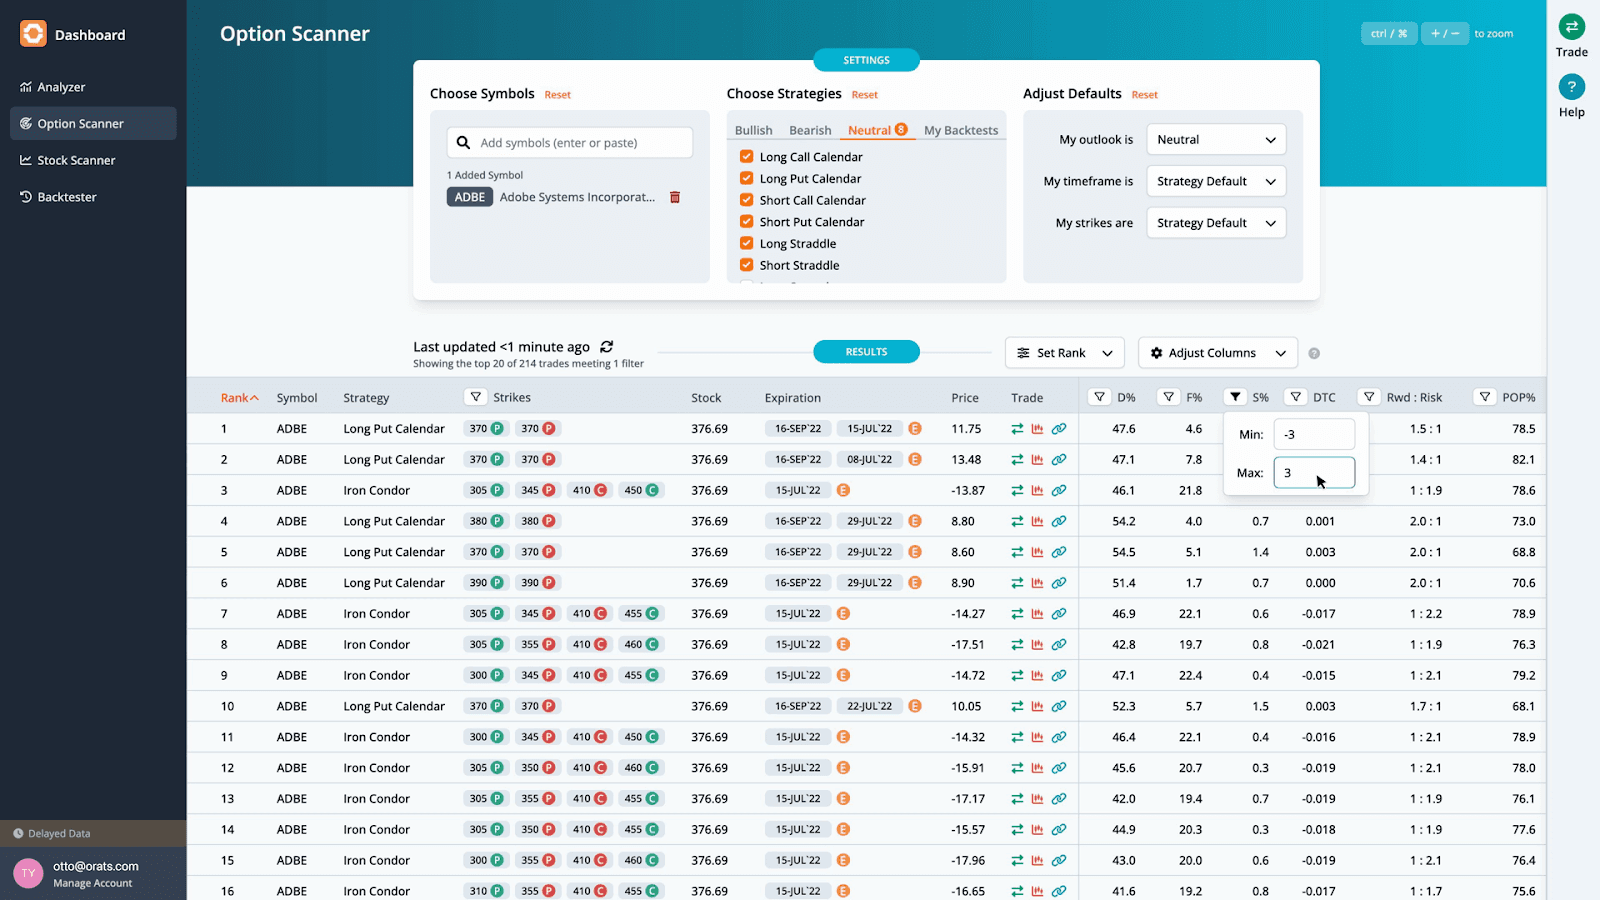
Task: Switch to the Bullish strategies tab
Action: 753,130
